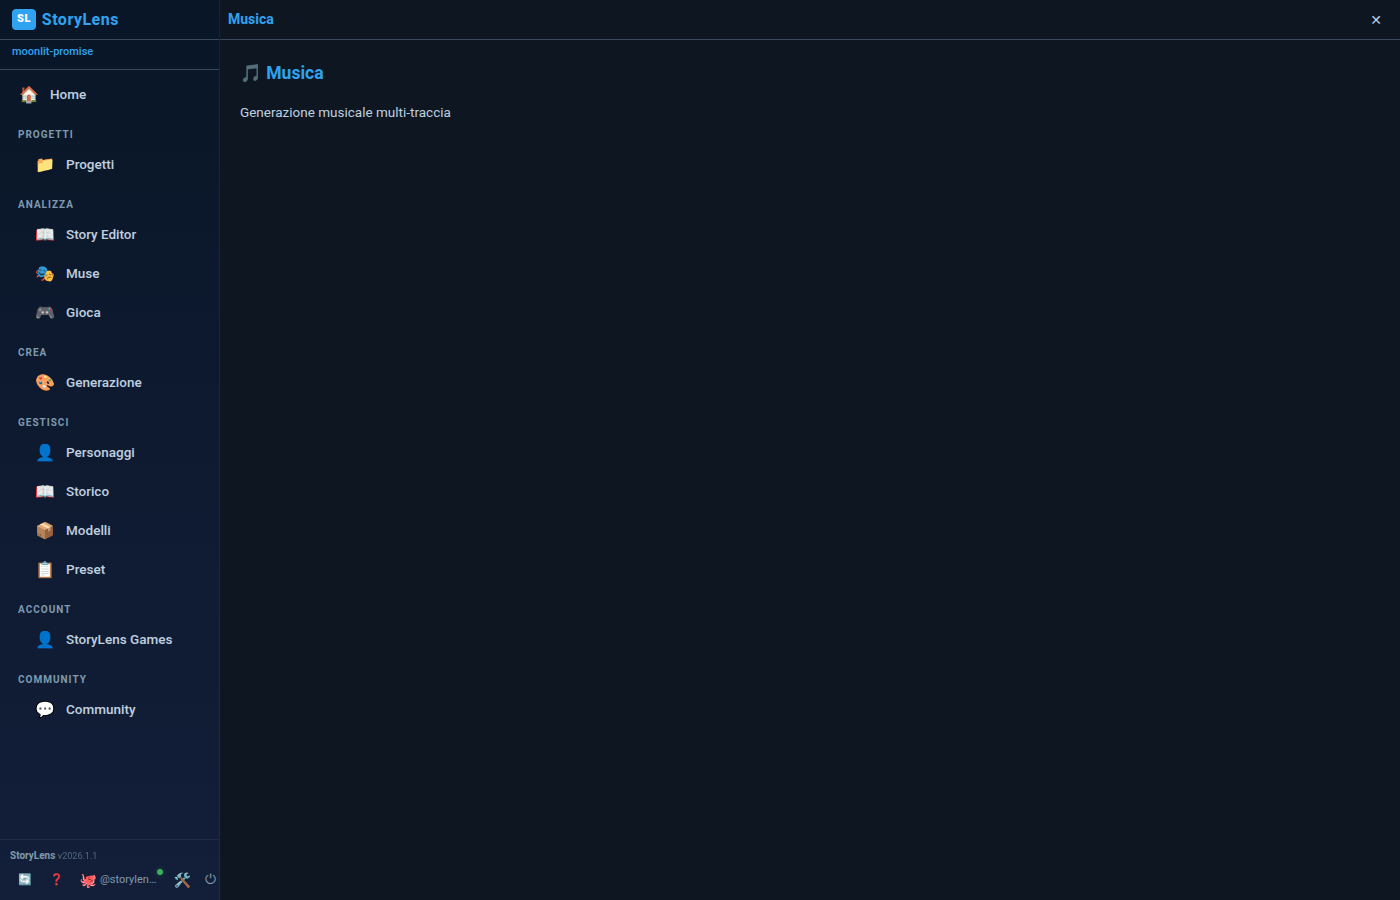Click the SL StoryLens logo badge
Screen dimensions: 1400x900
coord(24,19)
